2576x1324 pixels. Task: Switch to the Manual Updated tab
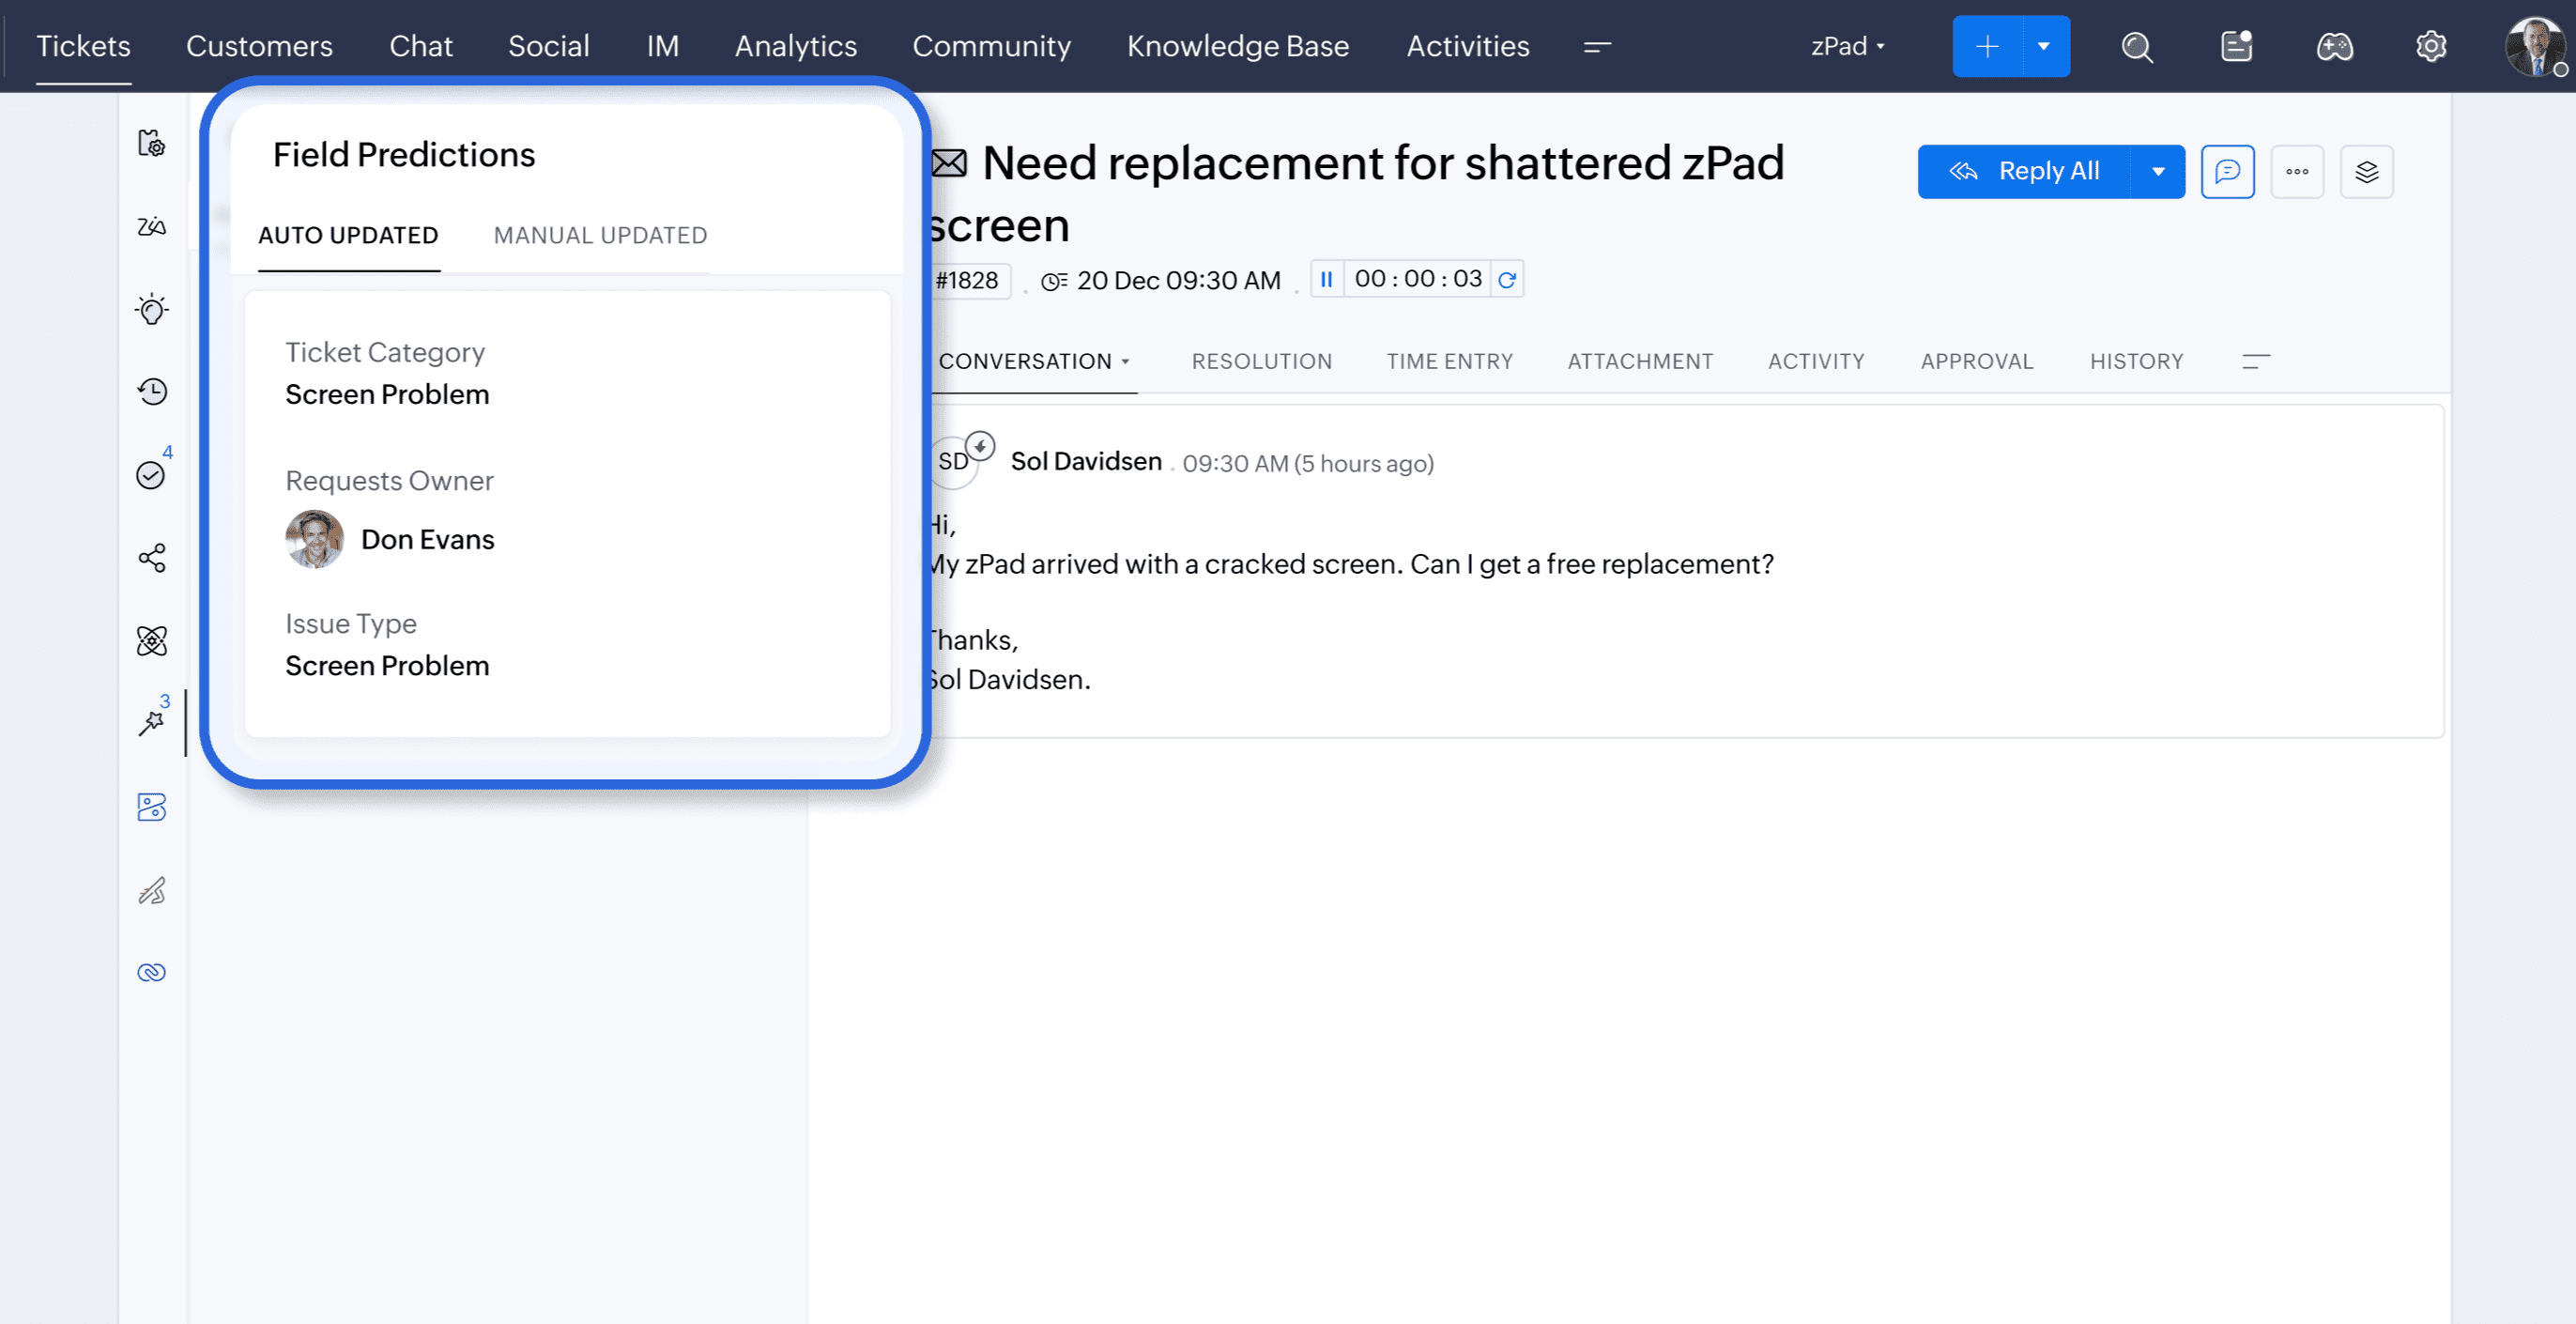(600, 235)
